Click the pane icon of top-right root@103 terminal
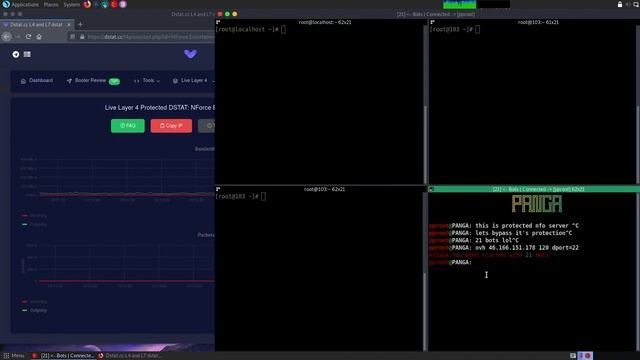This screenshot has width=640, height=360. (433, 22)
